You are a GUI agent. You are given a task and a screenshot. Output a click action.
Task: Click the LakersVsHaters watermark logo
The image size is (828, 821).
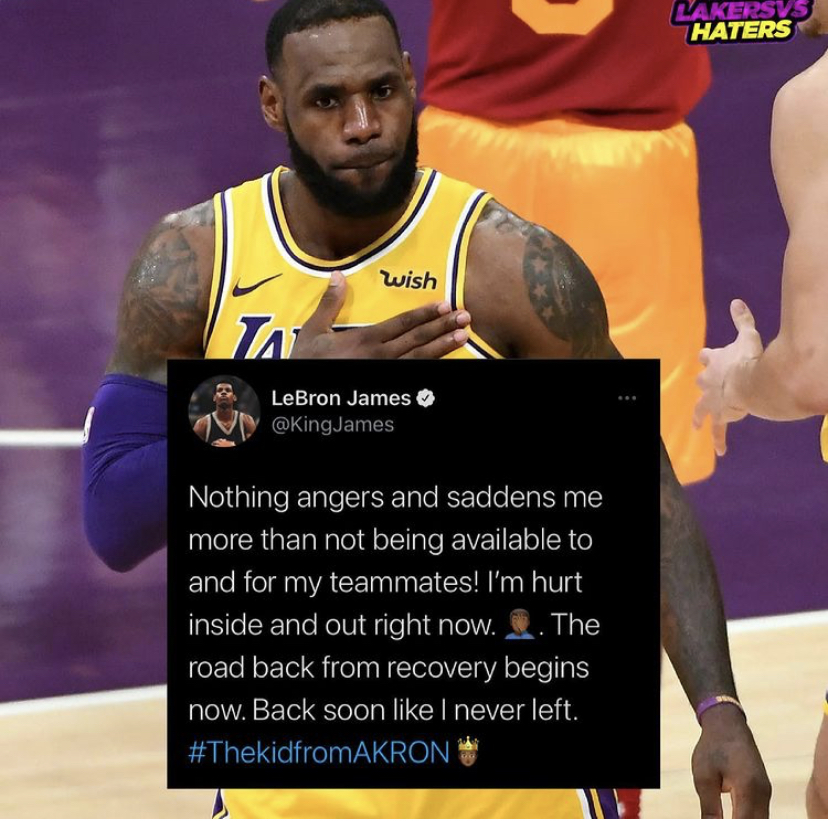(739, 20)
